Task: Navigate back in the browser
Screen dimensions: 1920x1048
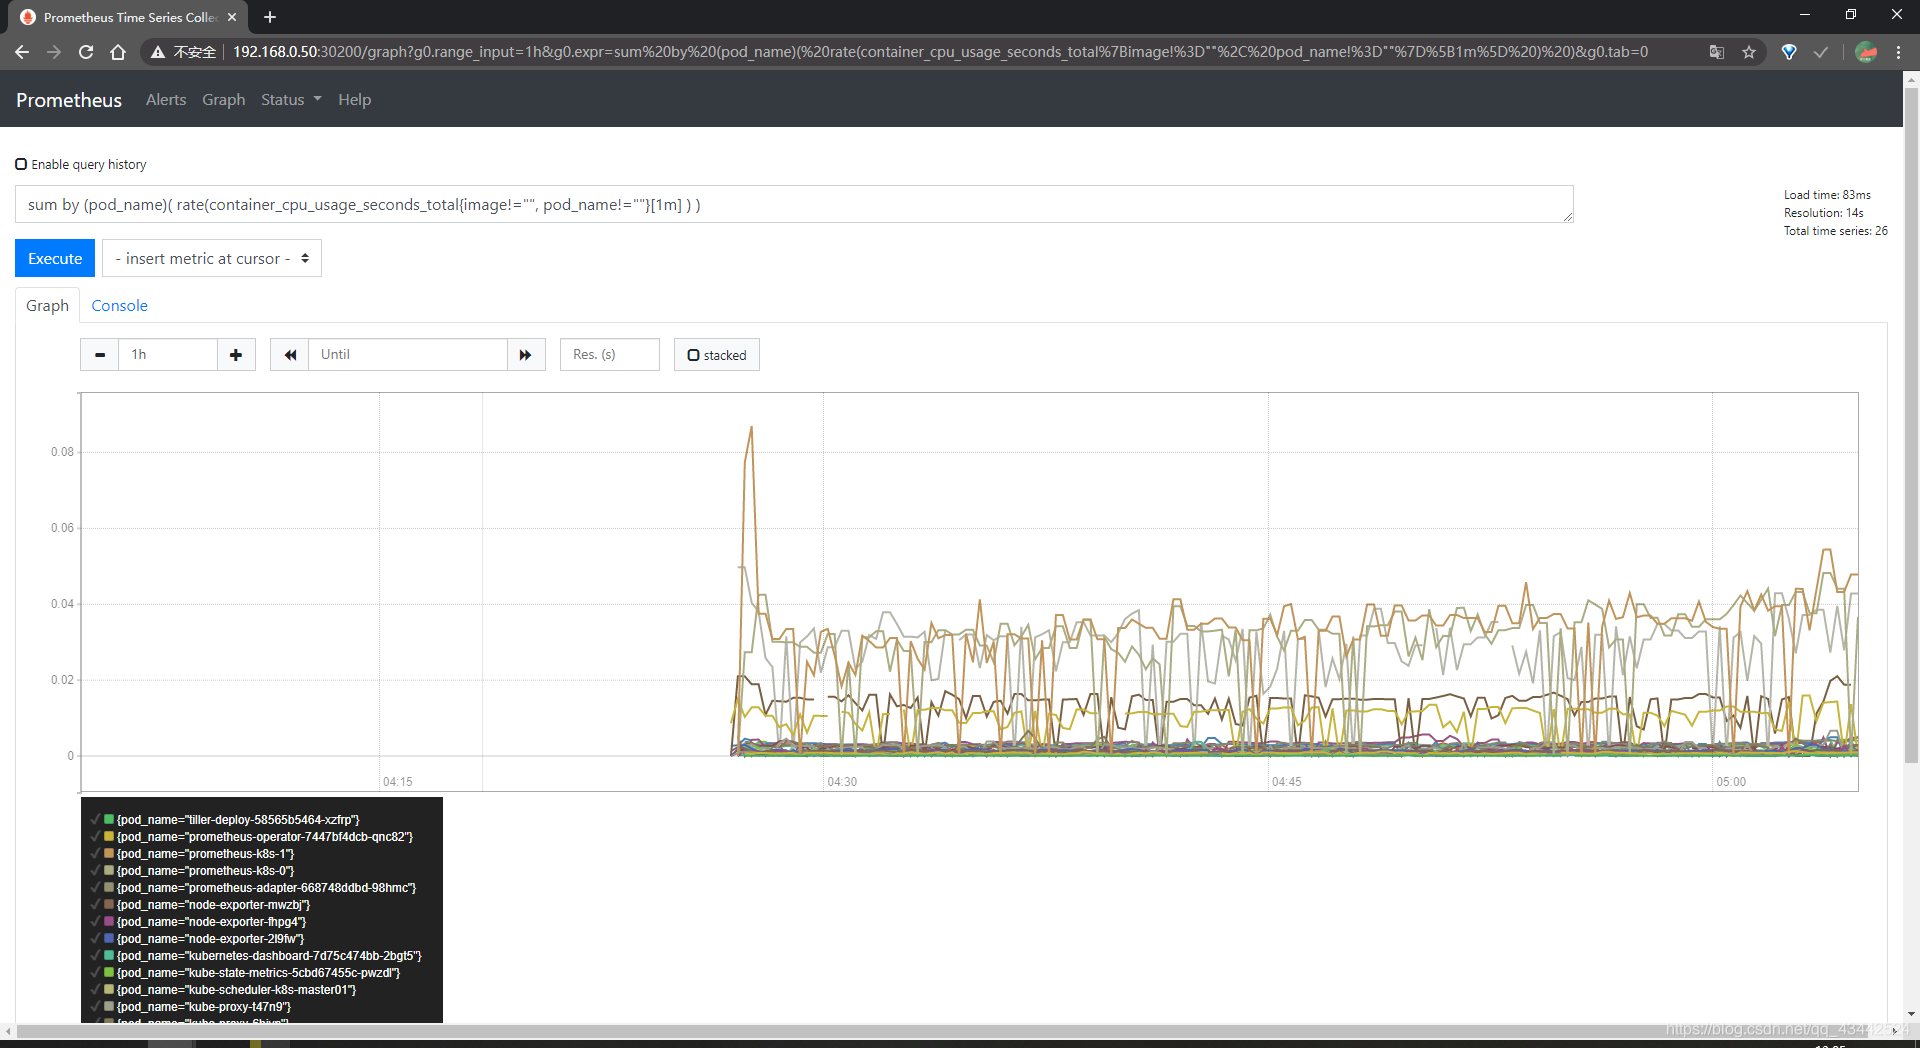Action: pos(21,52)
